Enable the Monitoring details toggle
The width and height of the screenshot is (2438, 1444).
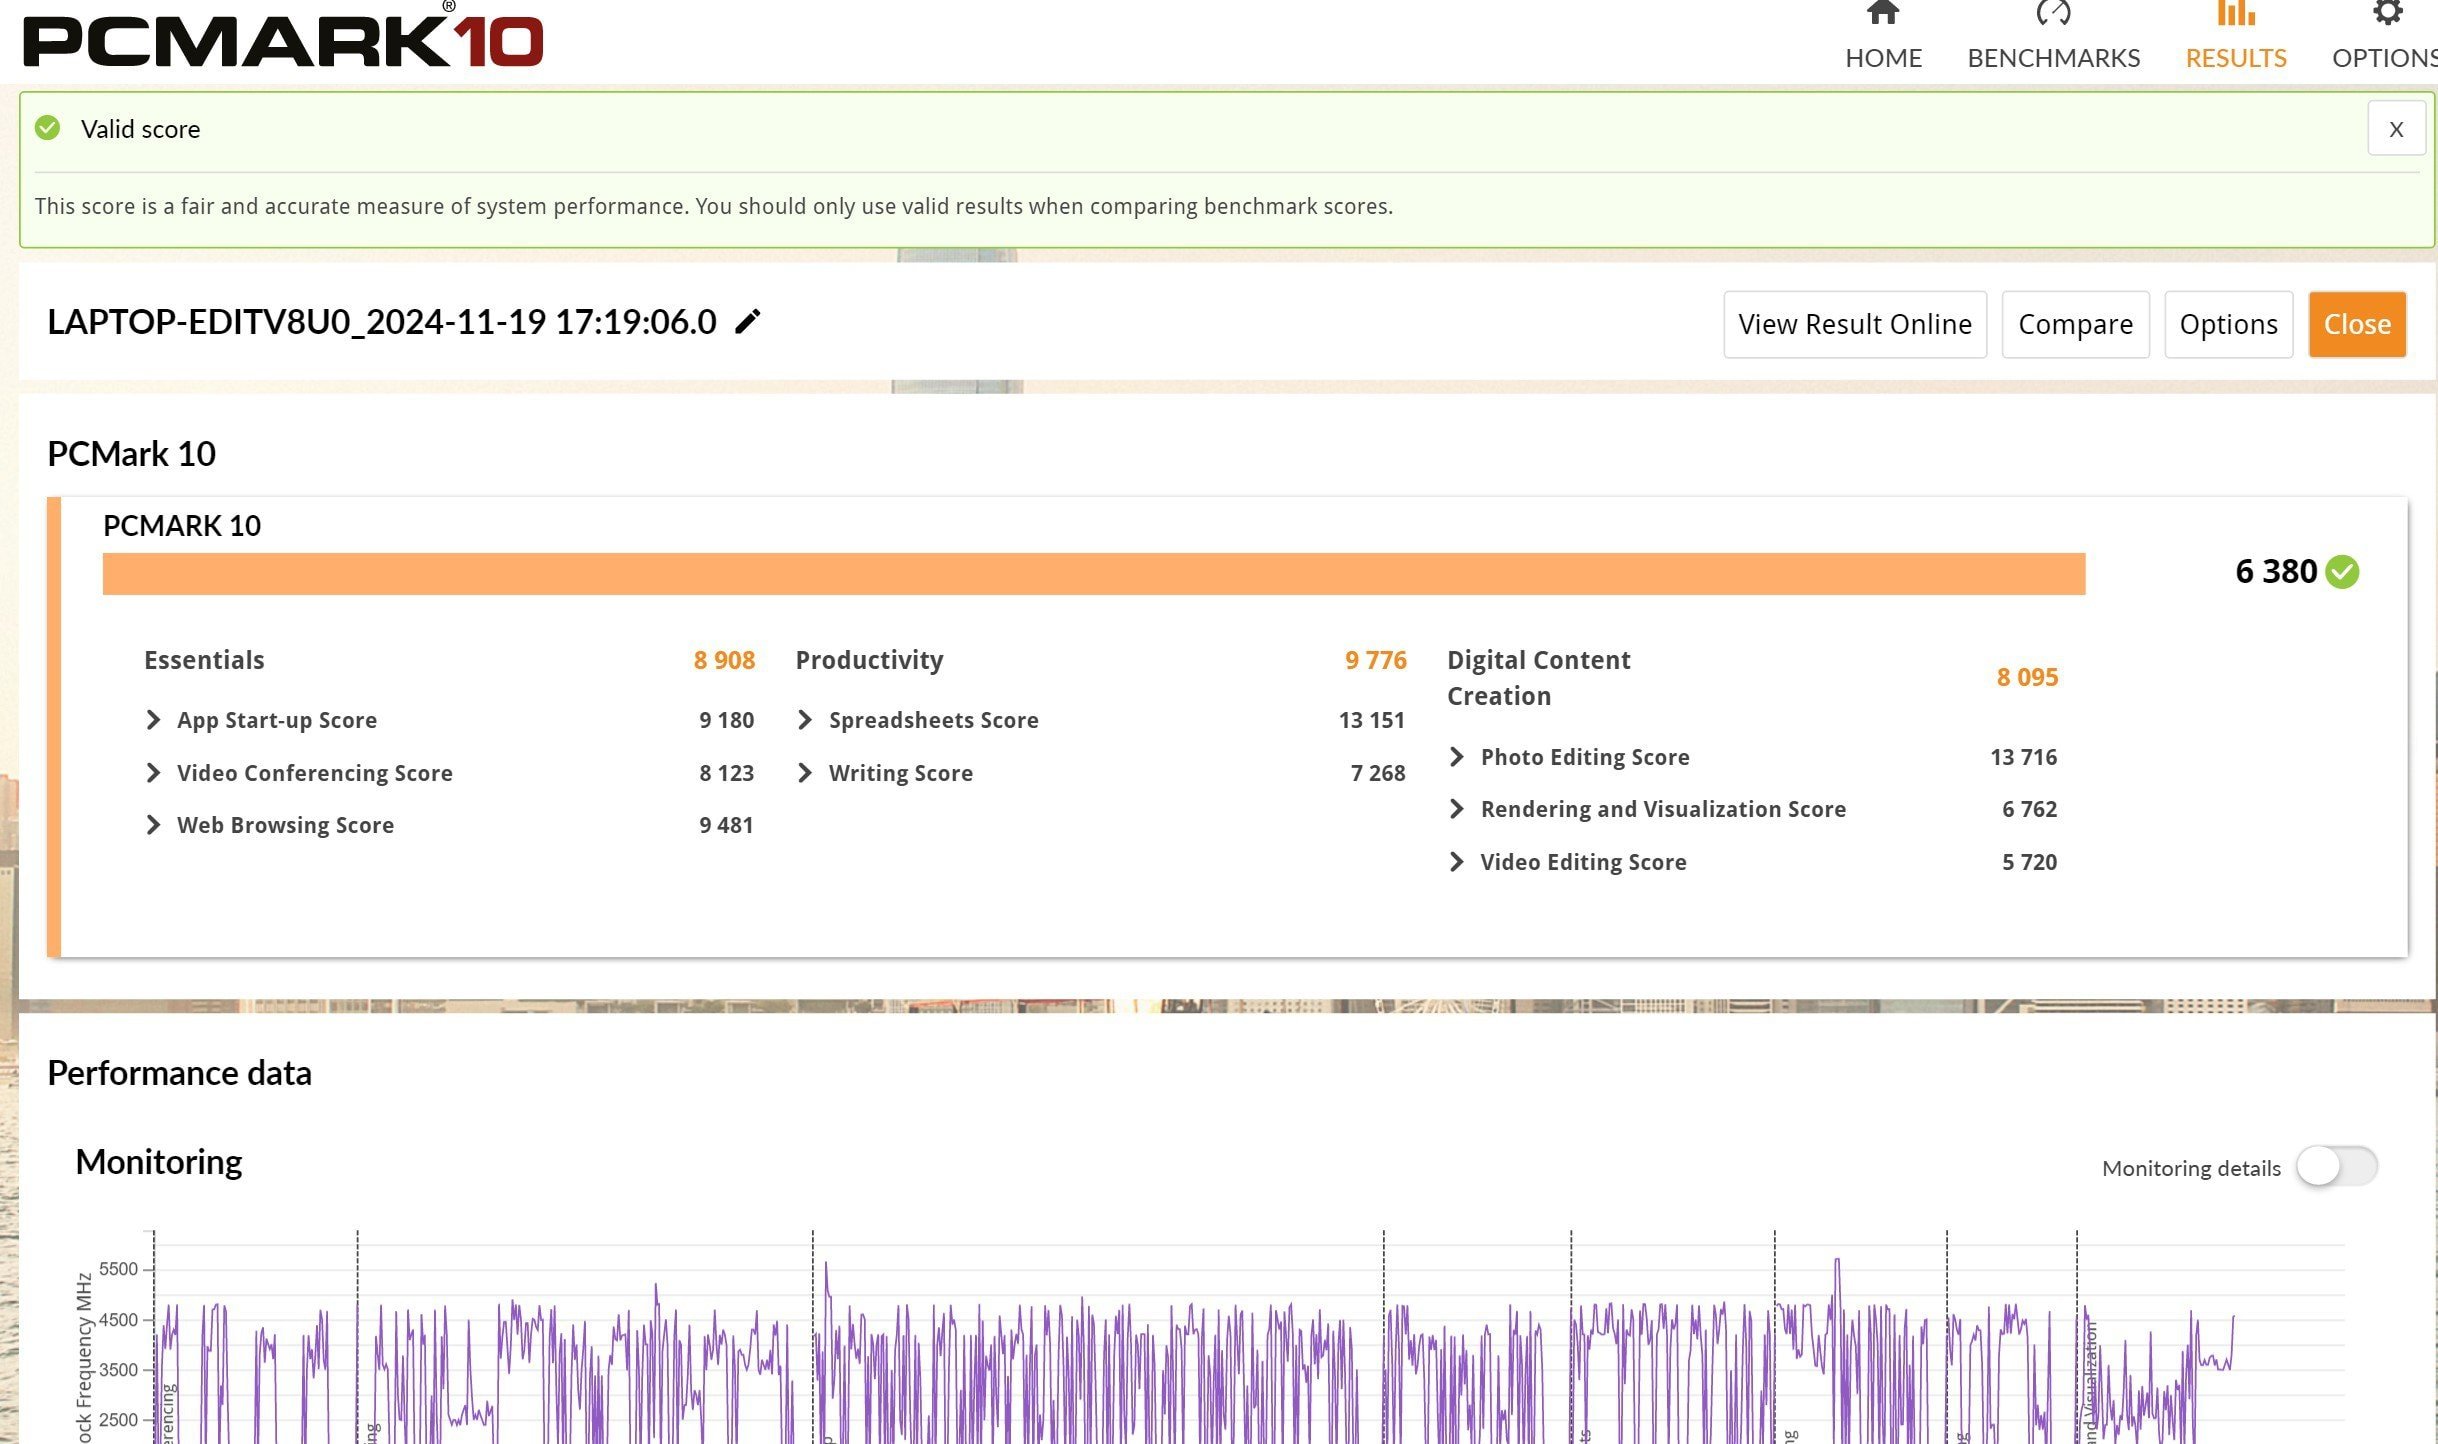[x=2336, y=1167]
